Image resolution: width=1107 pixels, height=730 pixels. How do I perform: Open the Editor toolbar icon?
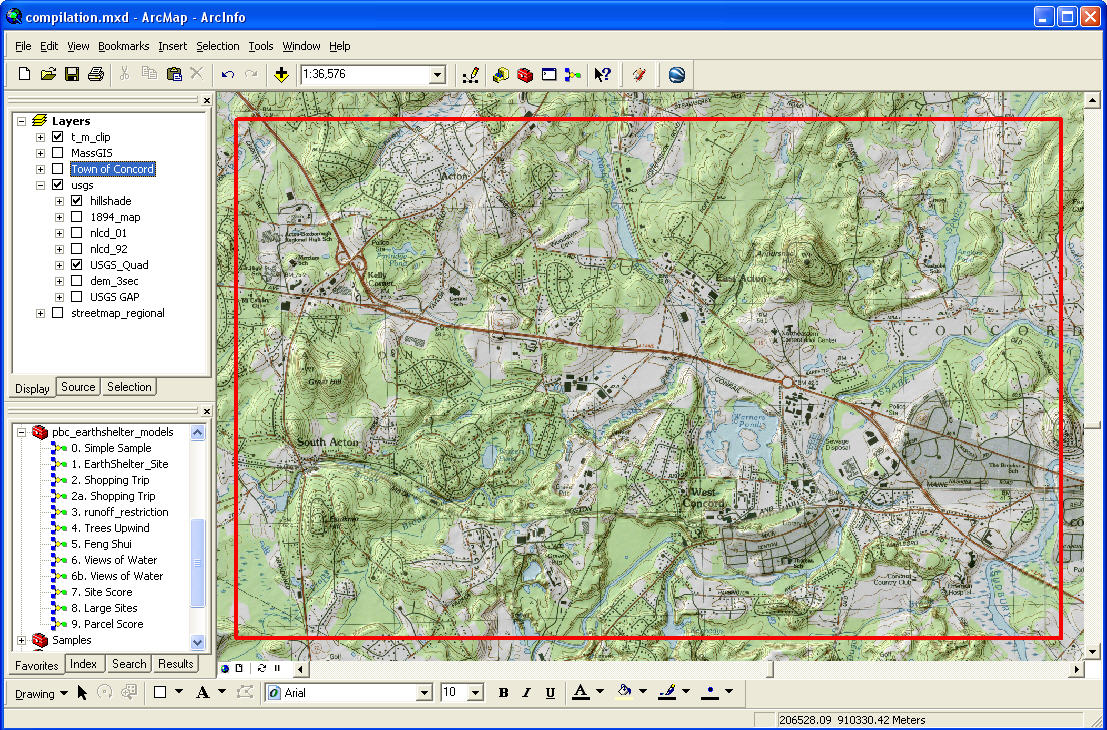(471, 74)
